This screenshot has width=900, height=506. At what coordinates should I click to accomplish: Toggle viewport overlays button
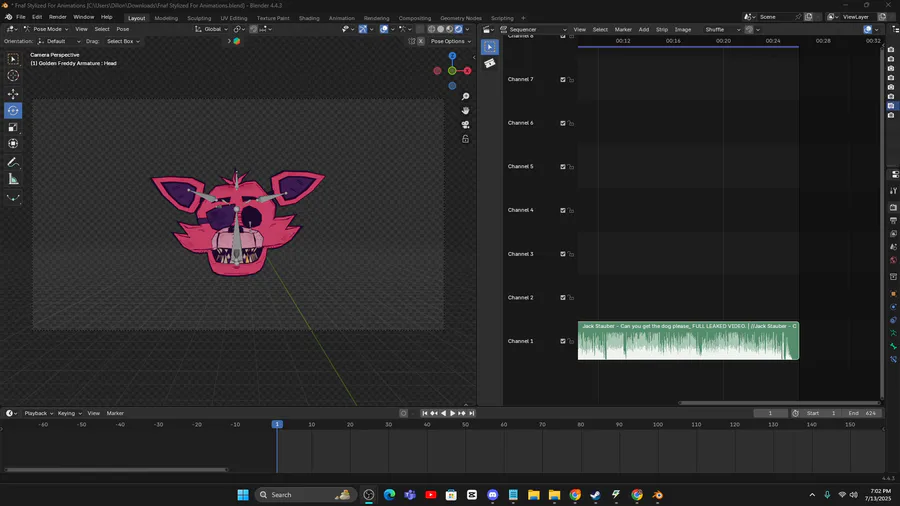pos(384,29)
